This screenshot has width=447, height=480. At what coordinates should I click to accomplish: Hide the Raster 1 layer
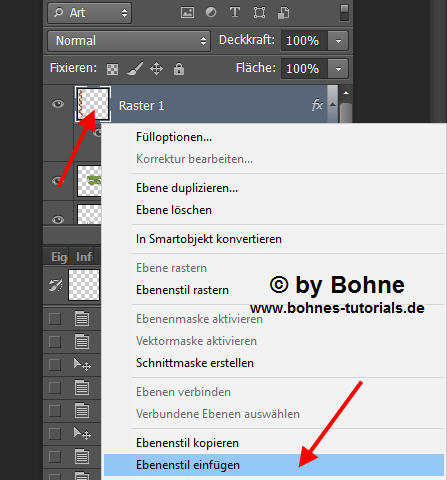(x=58, y=104)
